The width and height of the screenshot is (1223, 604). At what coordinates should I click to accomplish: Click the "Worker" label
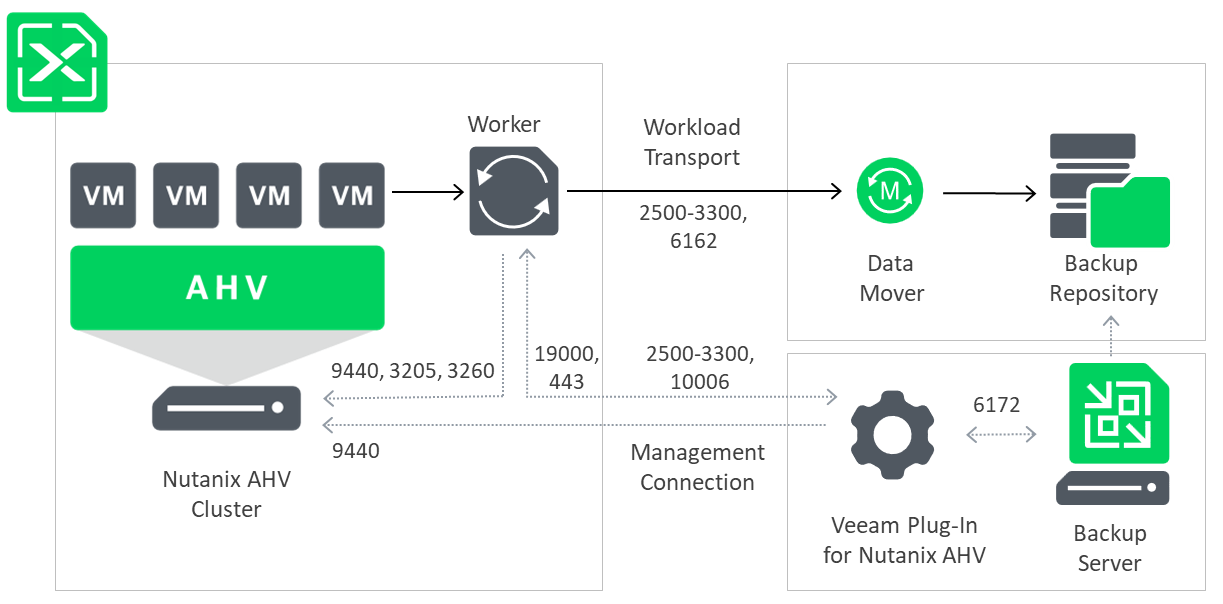504,125
